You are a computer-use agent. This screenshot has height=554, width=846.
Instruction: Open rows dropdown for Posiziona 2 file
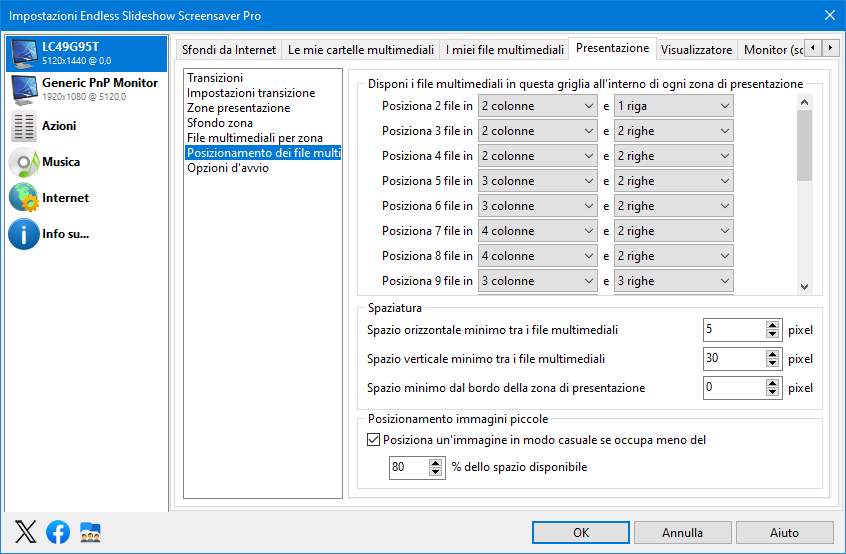[673, 106]
